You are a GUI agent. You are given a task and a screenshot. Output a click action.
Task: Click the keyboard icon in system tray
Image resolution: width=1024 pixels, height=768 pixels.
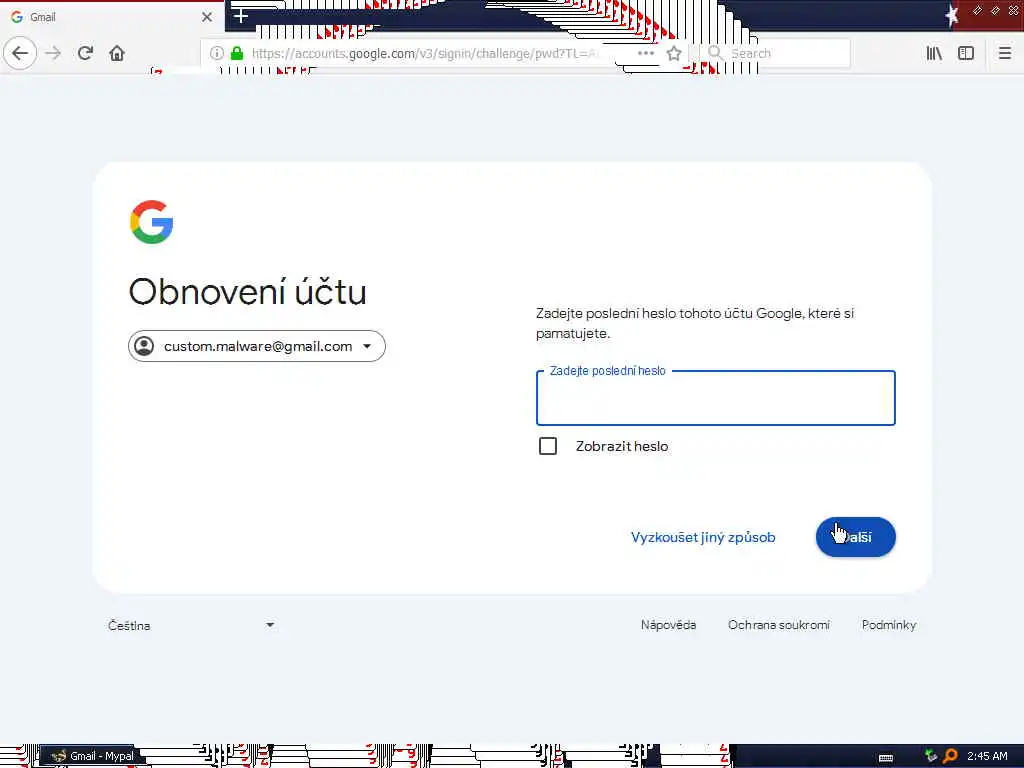(886, 758)
